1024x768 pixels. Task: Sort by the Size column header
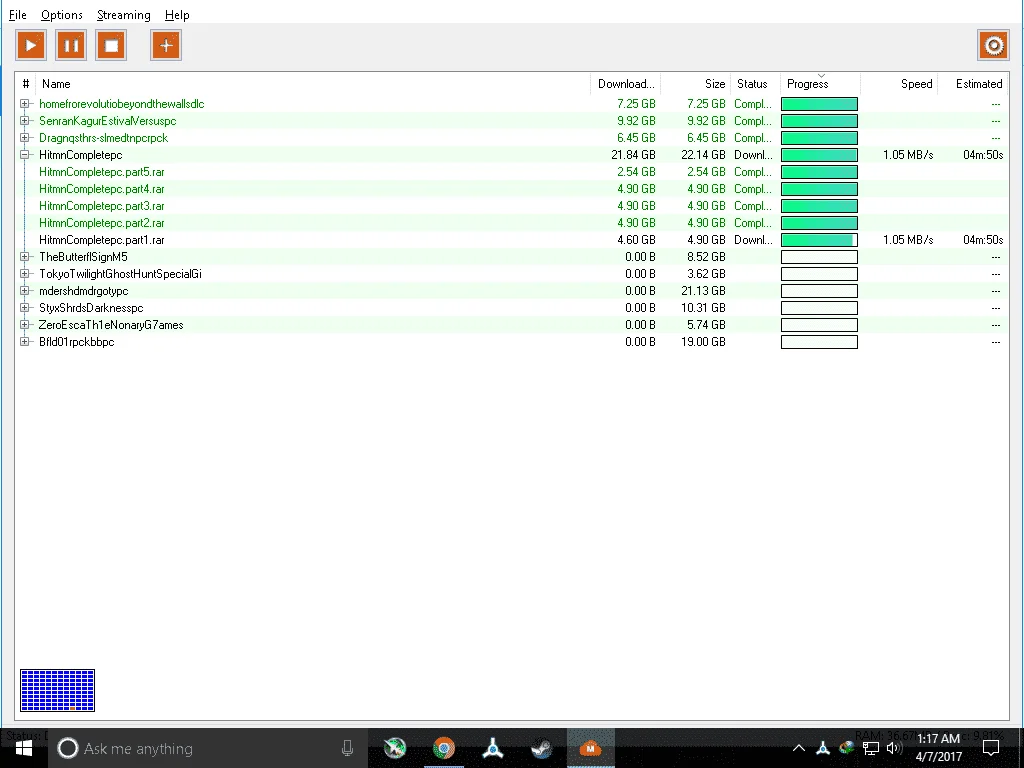696,84
